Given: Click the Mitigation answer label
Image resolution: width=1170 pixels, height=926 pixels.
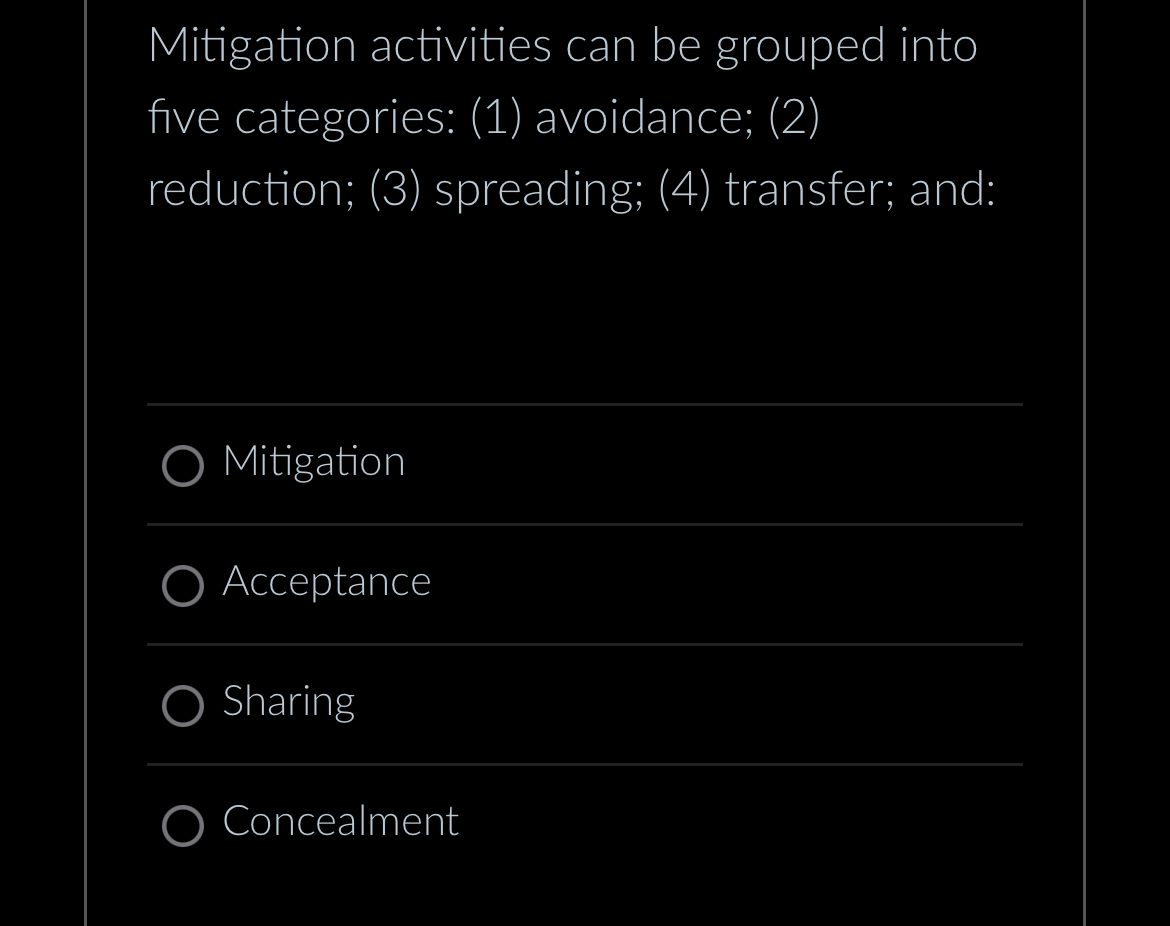Looking at the screenshot, I should [313, 462].
